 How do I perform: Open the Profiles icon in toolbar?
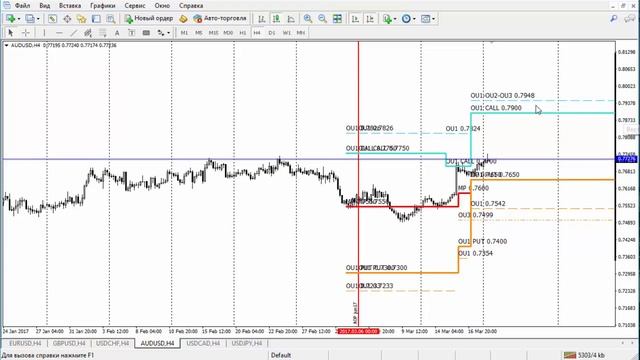point(30,18)
